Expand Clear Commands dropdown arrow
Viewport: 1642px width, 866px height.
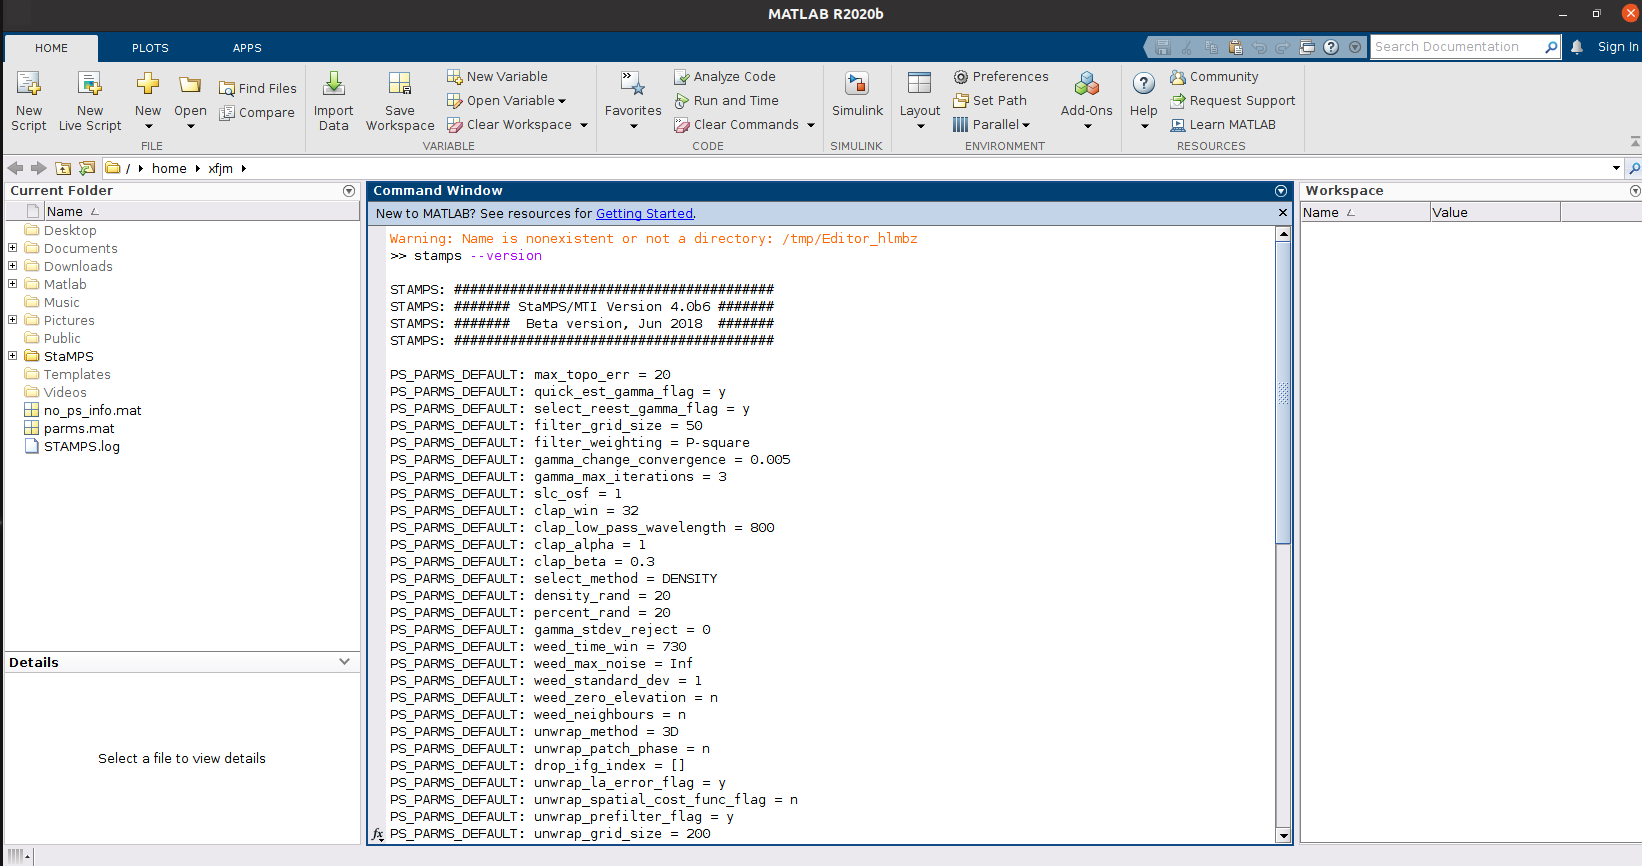click(x=811, y=125)
